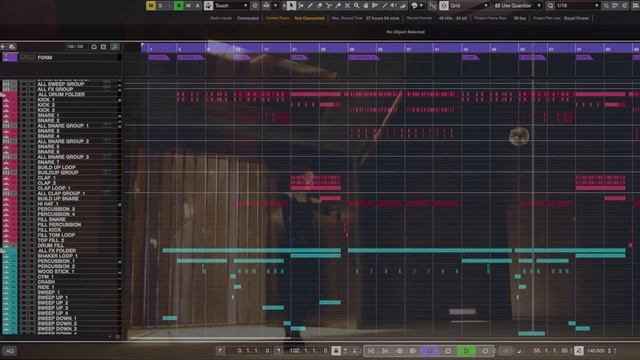Select the Zoom magnifier tool
Image resolution: width=640 pixels, height=360 pixels.
pyautogui.click(x=357, y=5)
